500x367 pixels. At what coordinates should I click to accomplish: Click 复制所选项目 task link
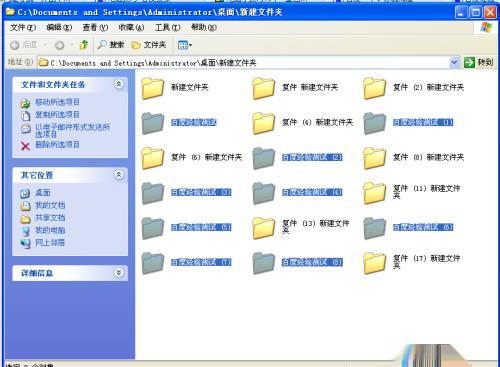point(57,115)
